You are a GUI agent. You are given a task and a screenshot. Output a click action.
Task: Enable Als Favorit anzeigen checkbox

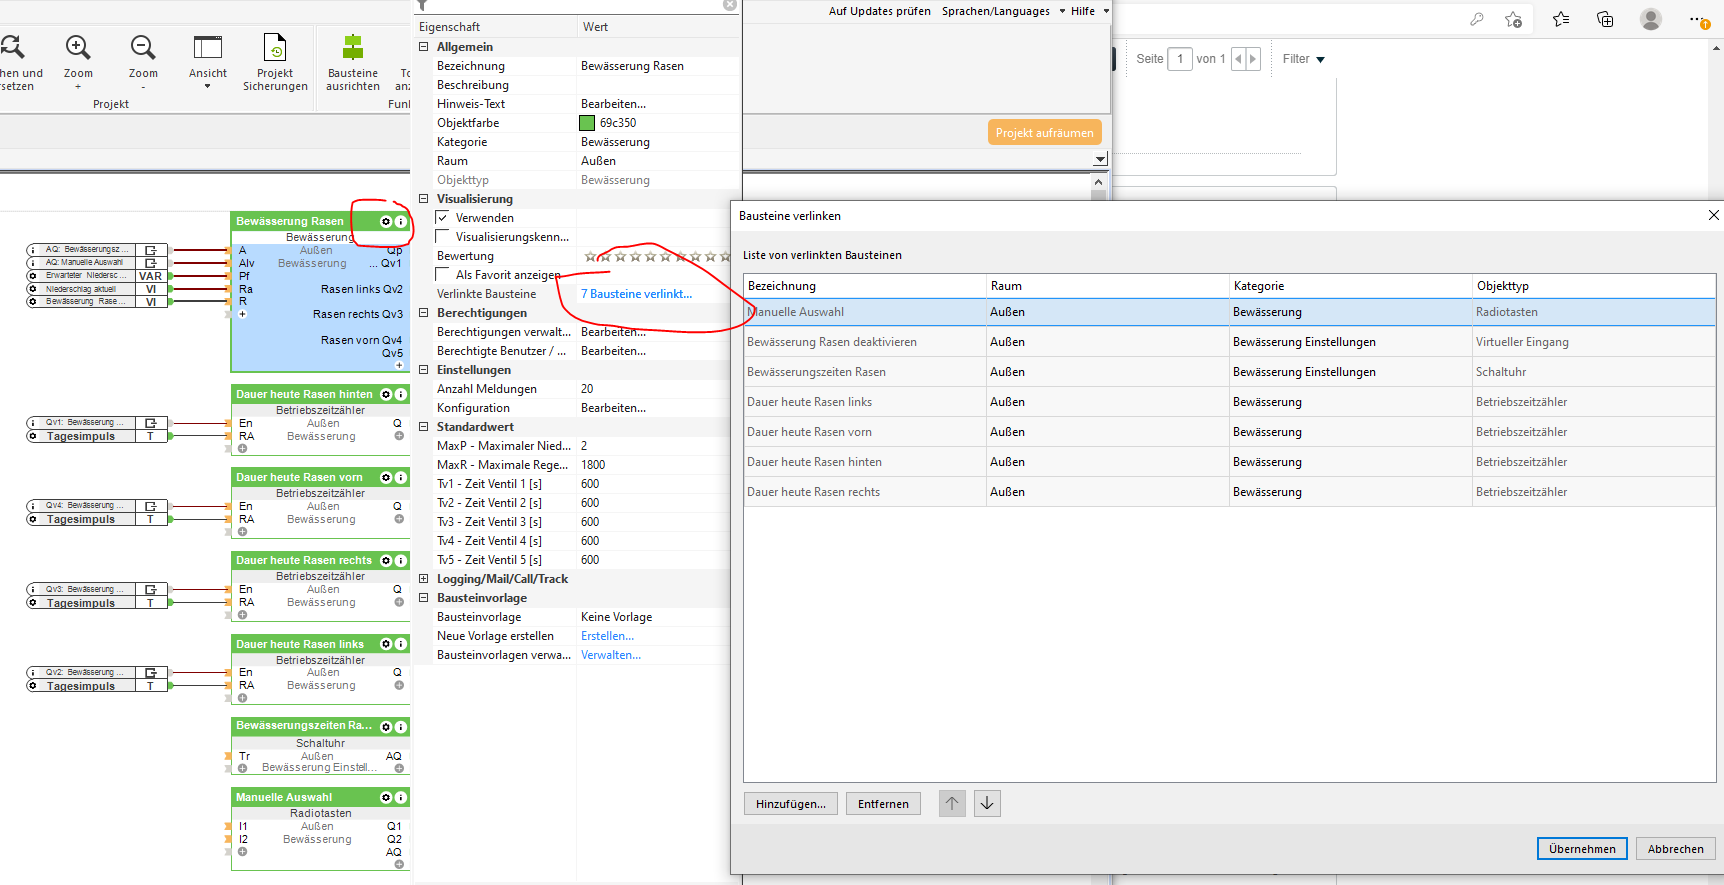tap(442, 275)
